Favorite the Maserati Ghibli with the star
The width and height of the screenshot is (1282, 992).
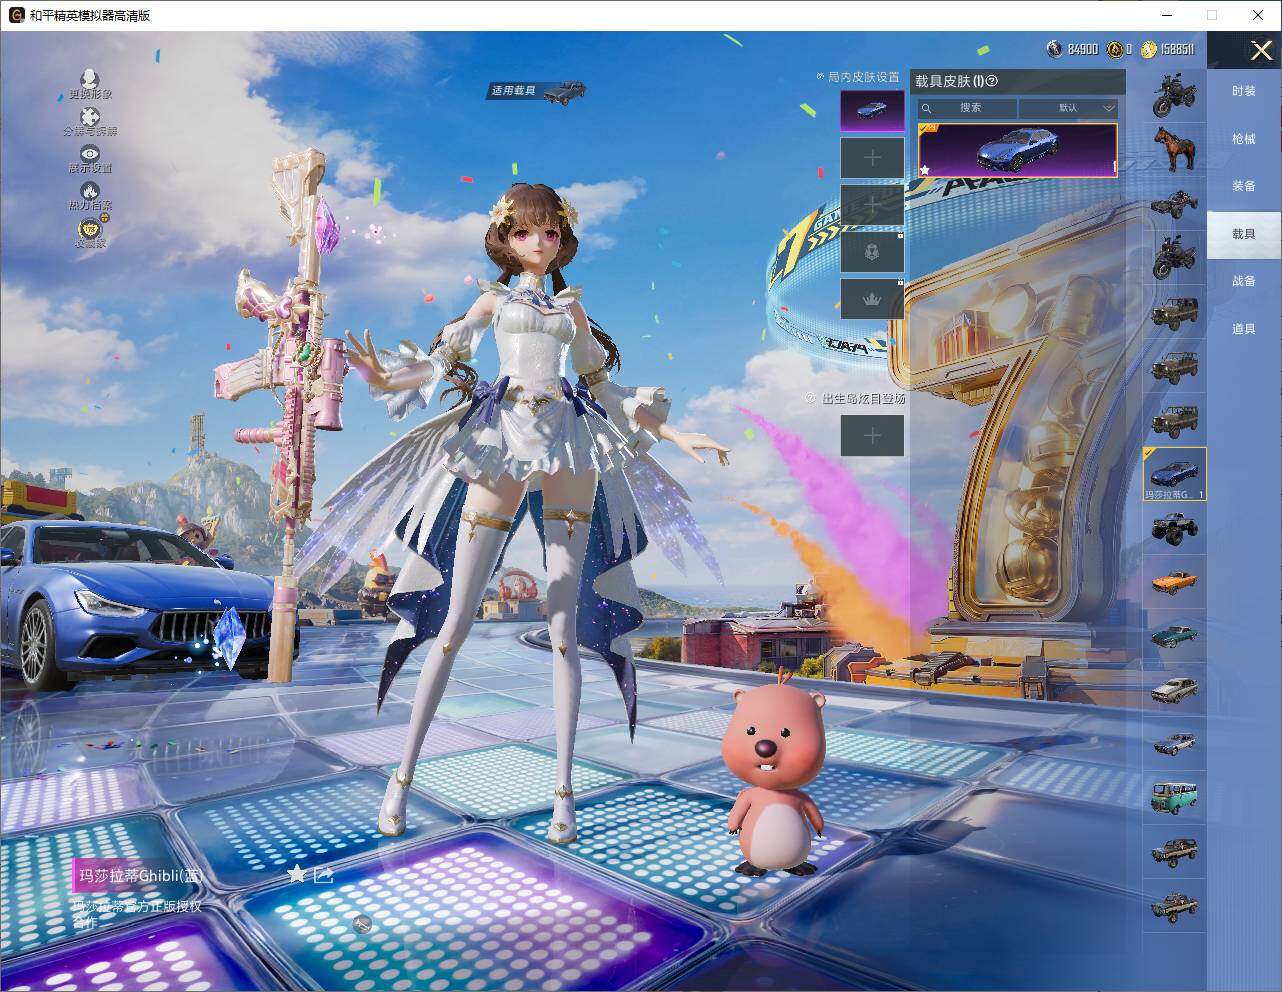click(296, 874)
